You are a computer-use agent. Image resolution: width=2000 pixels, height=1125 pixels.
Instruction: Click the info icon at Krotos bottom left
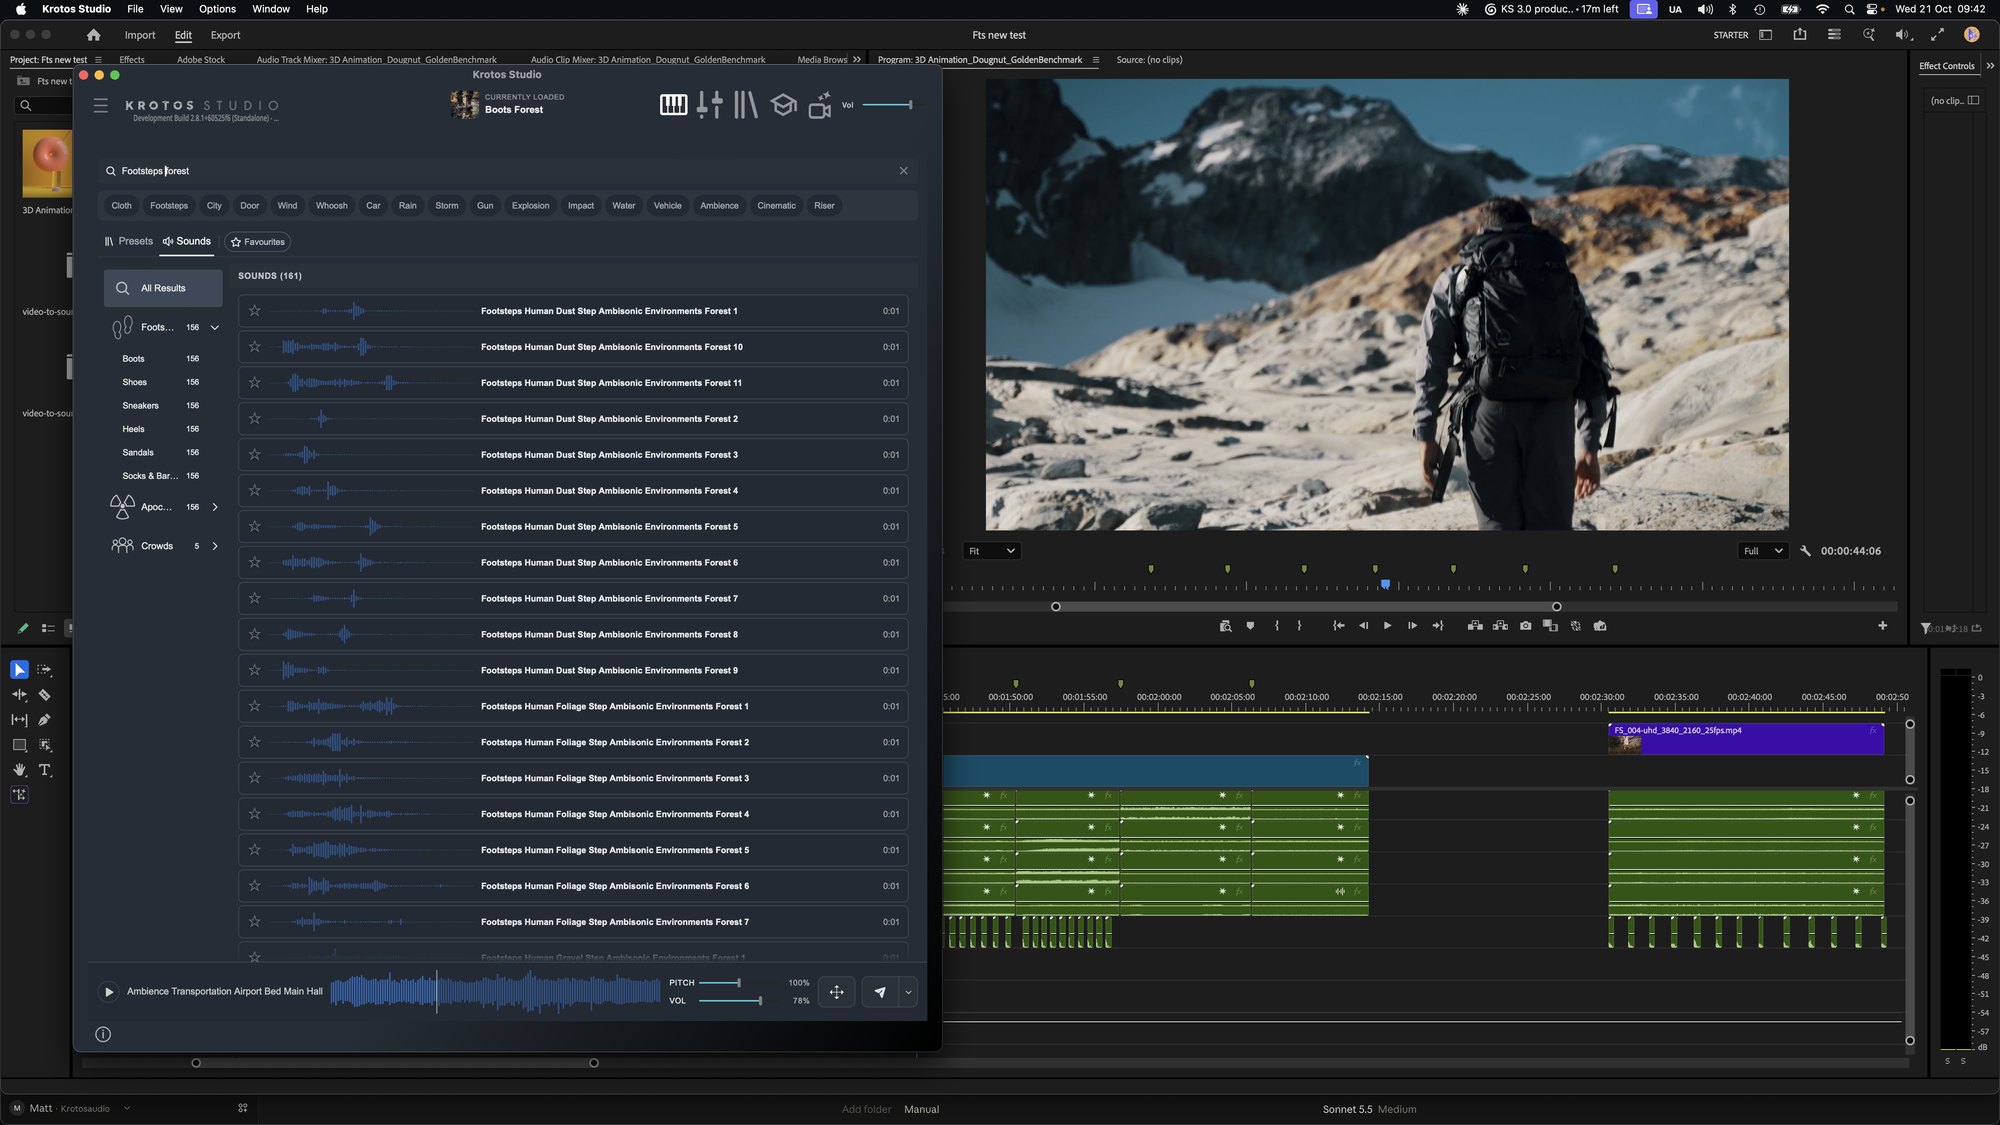pos(103,1034)
